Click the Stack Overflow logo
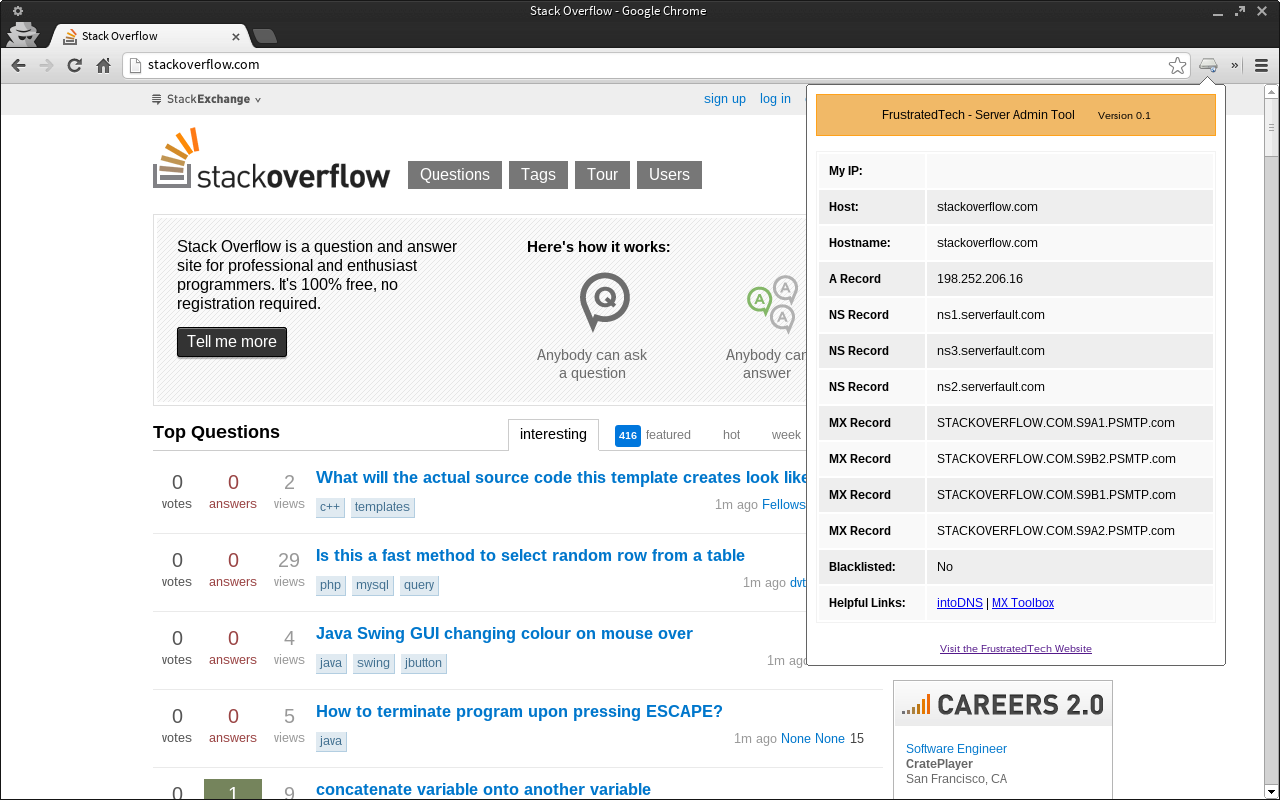 271,160
